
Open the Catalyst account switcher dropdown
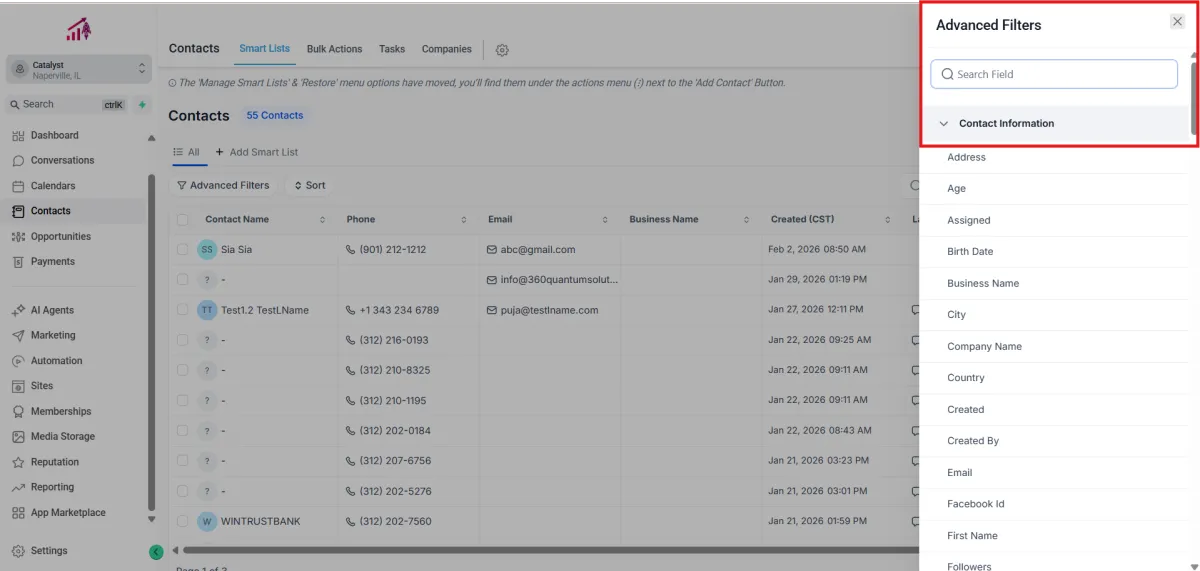[78, 69]
